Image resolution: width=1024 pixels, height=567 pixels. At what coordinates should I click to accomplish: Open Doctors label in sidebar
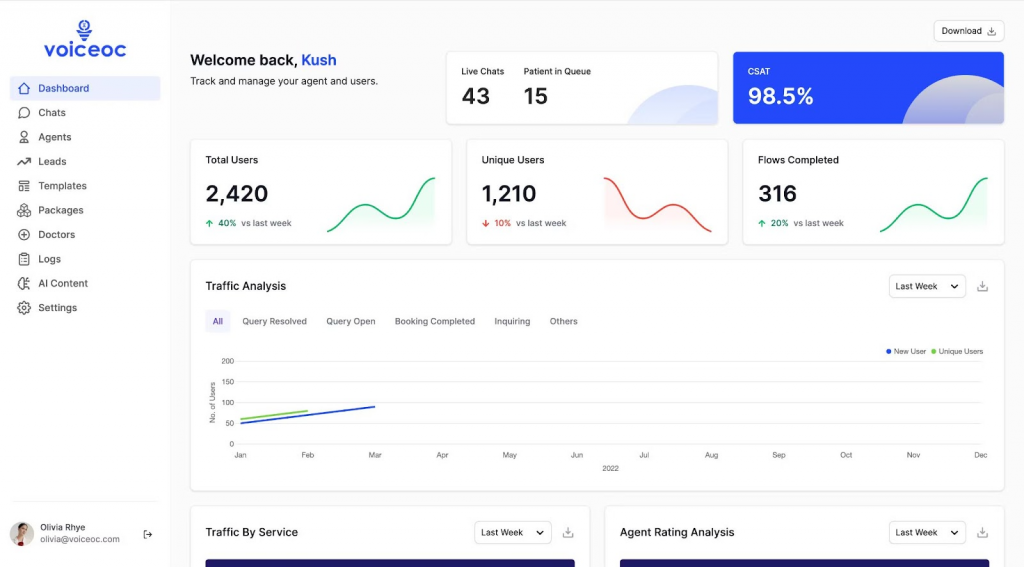click(56, 235)
